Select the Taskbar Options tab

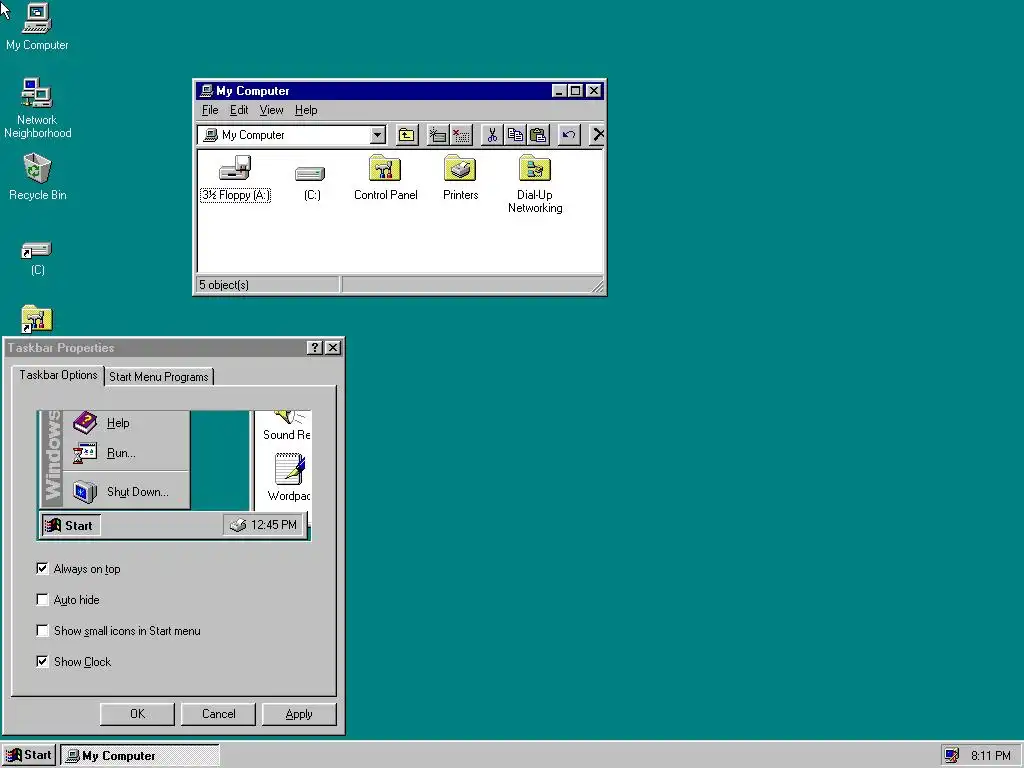point(58,375)
